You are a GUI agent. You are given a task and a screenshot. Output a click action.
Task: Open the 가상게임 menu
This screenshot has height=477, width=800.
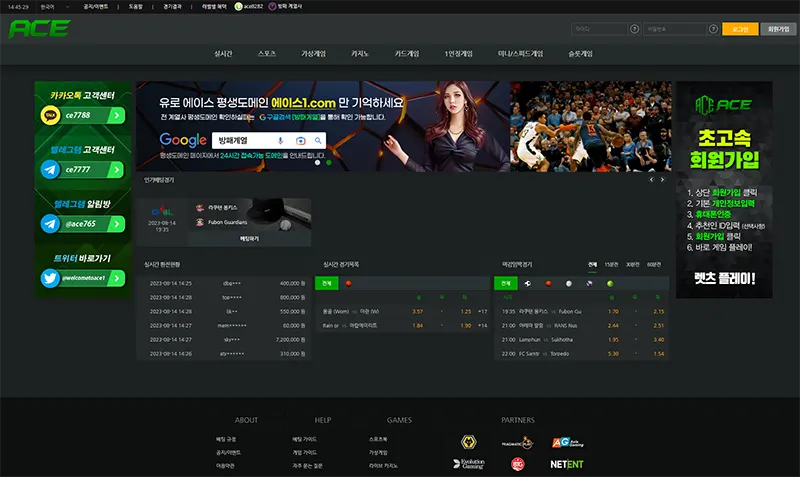click(313, 54)
